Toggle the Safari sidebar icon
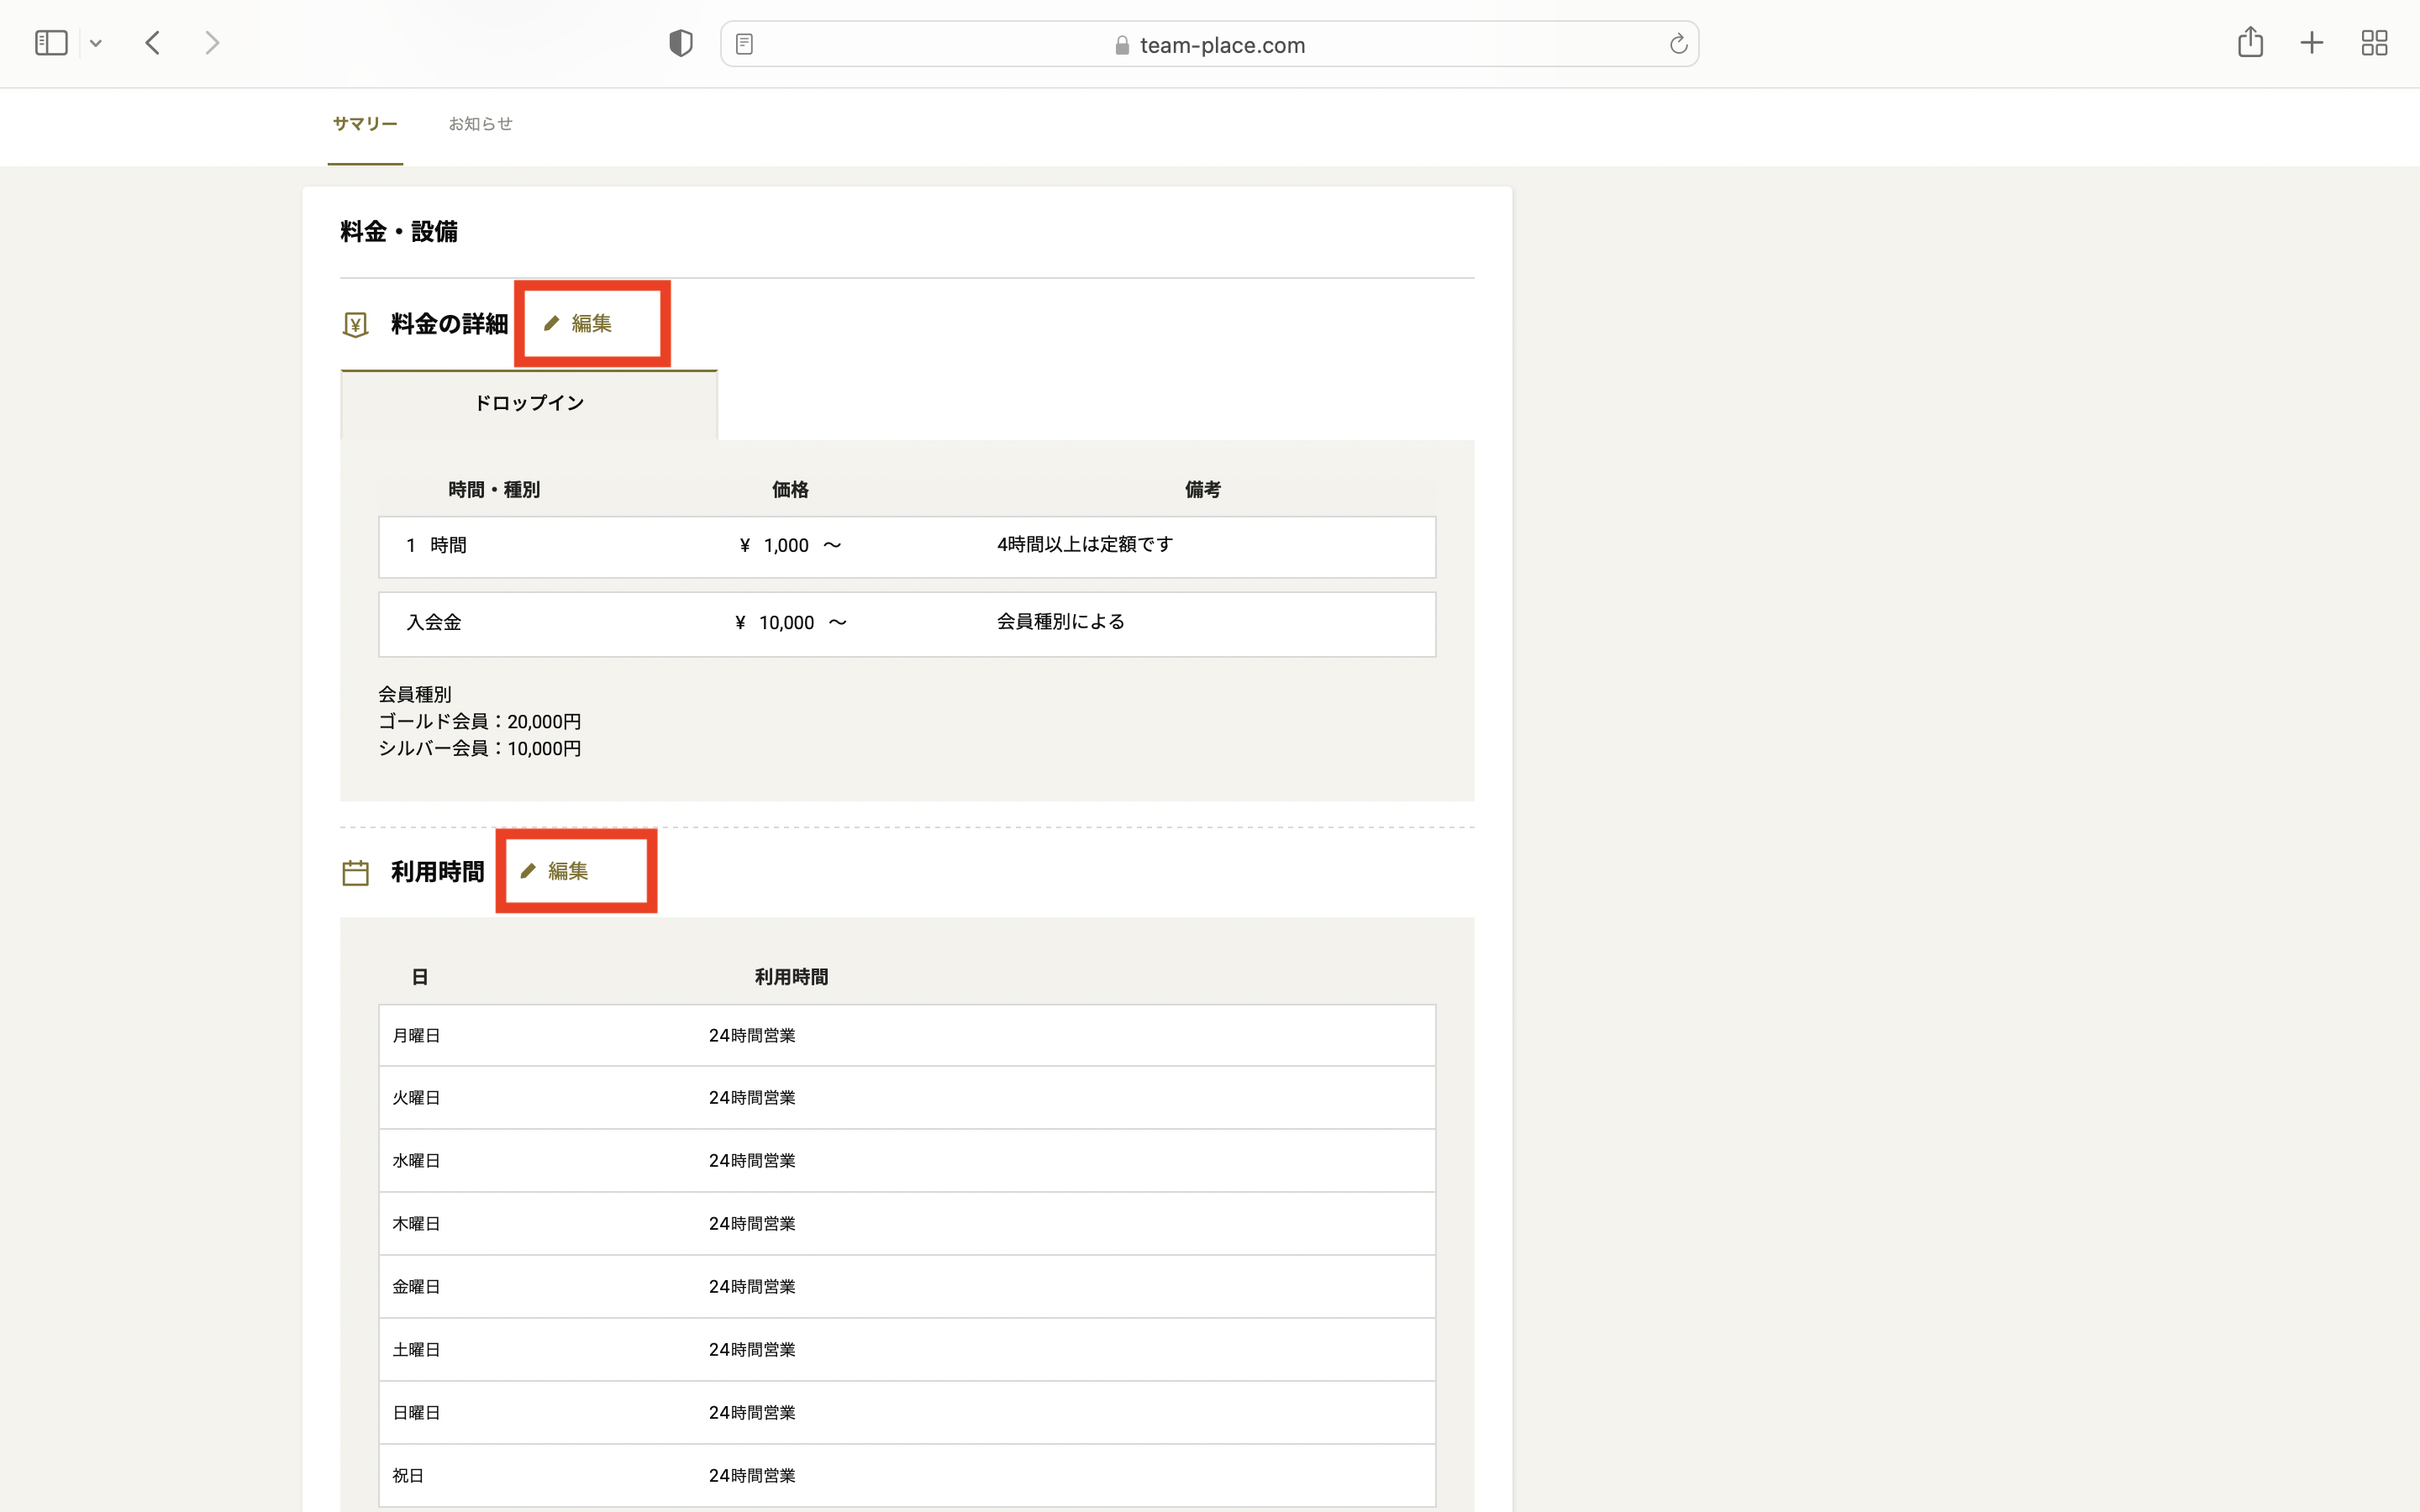Image resolution: width=2420 pixels, height=1512 pixels. (x=51, y=43)
